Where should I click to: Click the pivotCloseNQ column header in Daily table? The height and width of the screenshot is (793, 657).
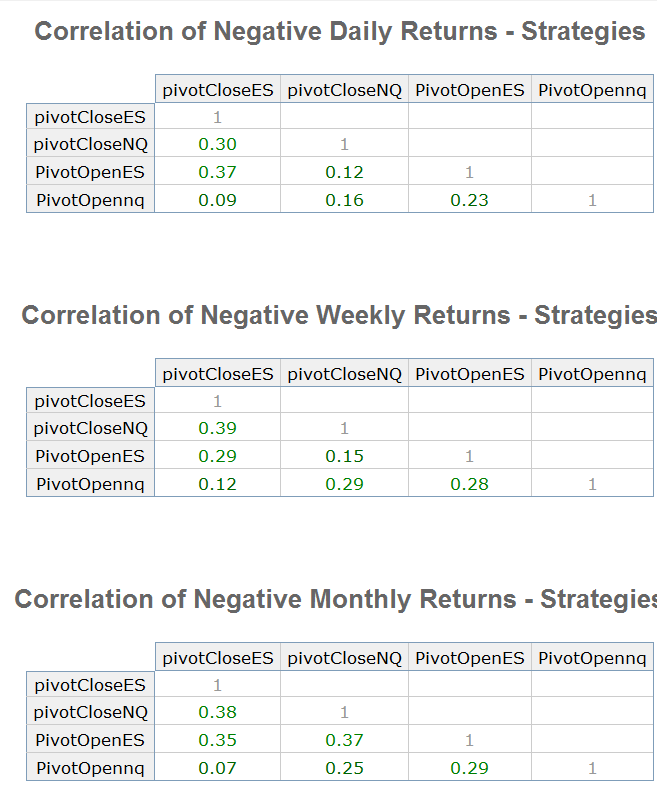pos(344,91)
